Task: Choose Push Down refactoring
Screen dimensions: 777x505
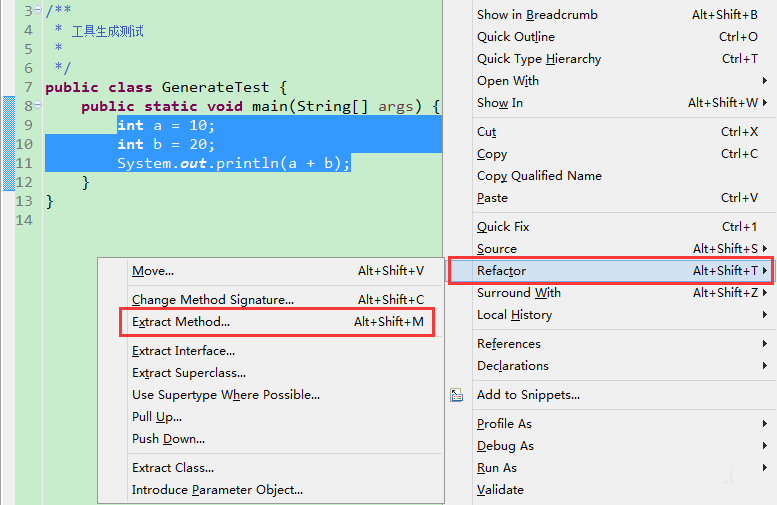Action: click(278, 439)
